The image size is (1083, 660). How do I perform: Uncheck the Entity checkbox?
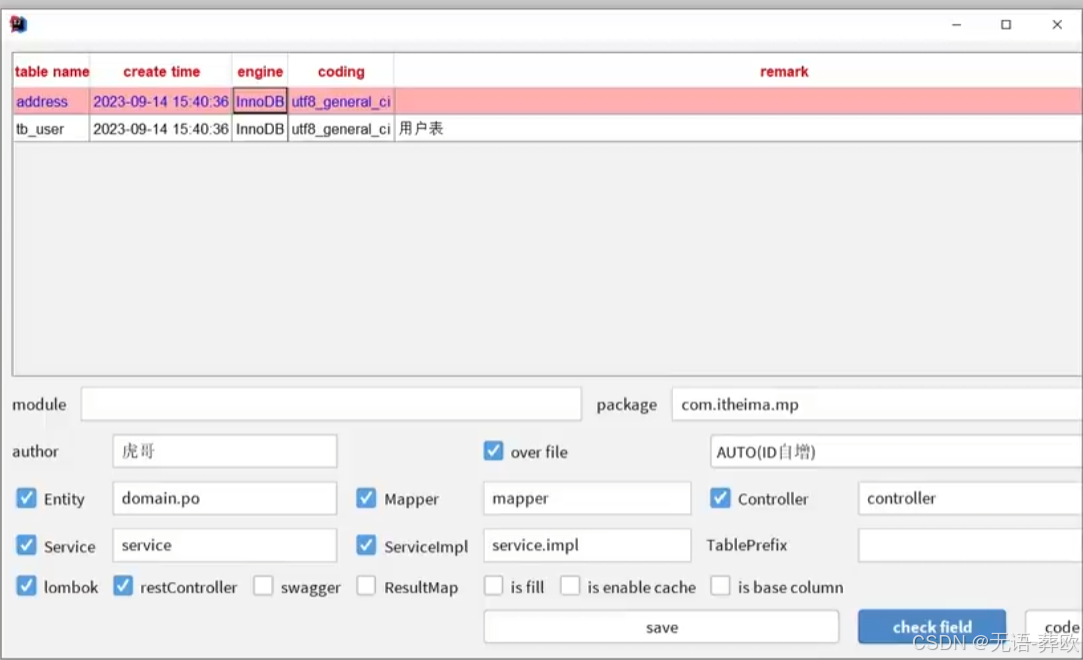25,498
